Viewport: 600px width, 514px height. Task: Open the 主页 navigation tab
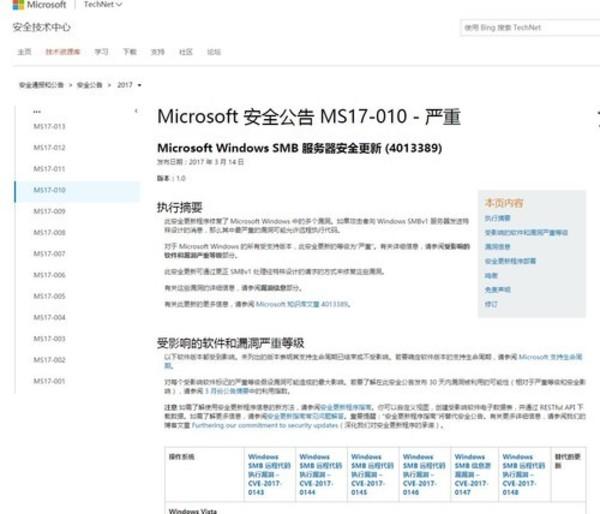click(24, 52)
